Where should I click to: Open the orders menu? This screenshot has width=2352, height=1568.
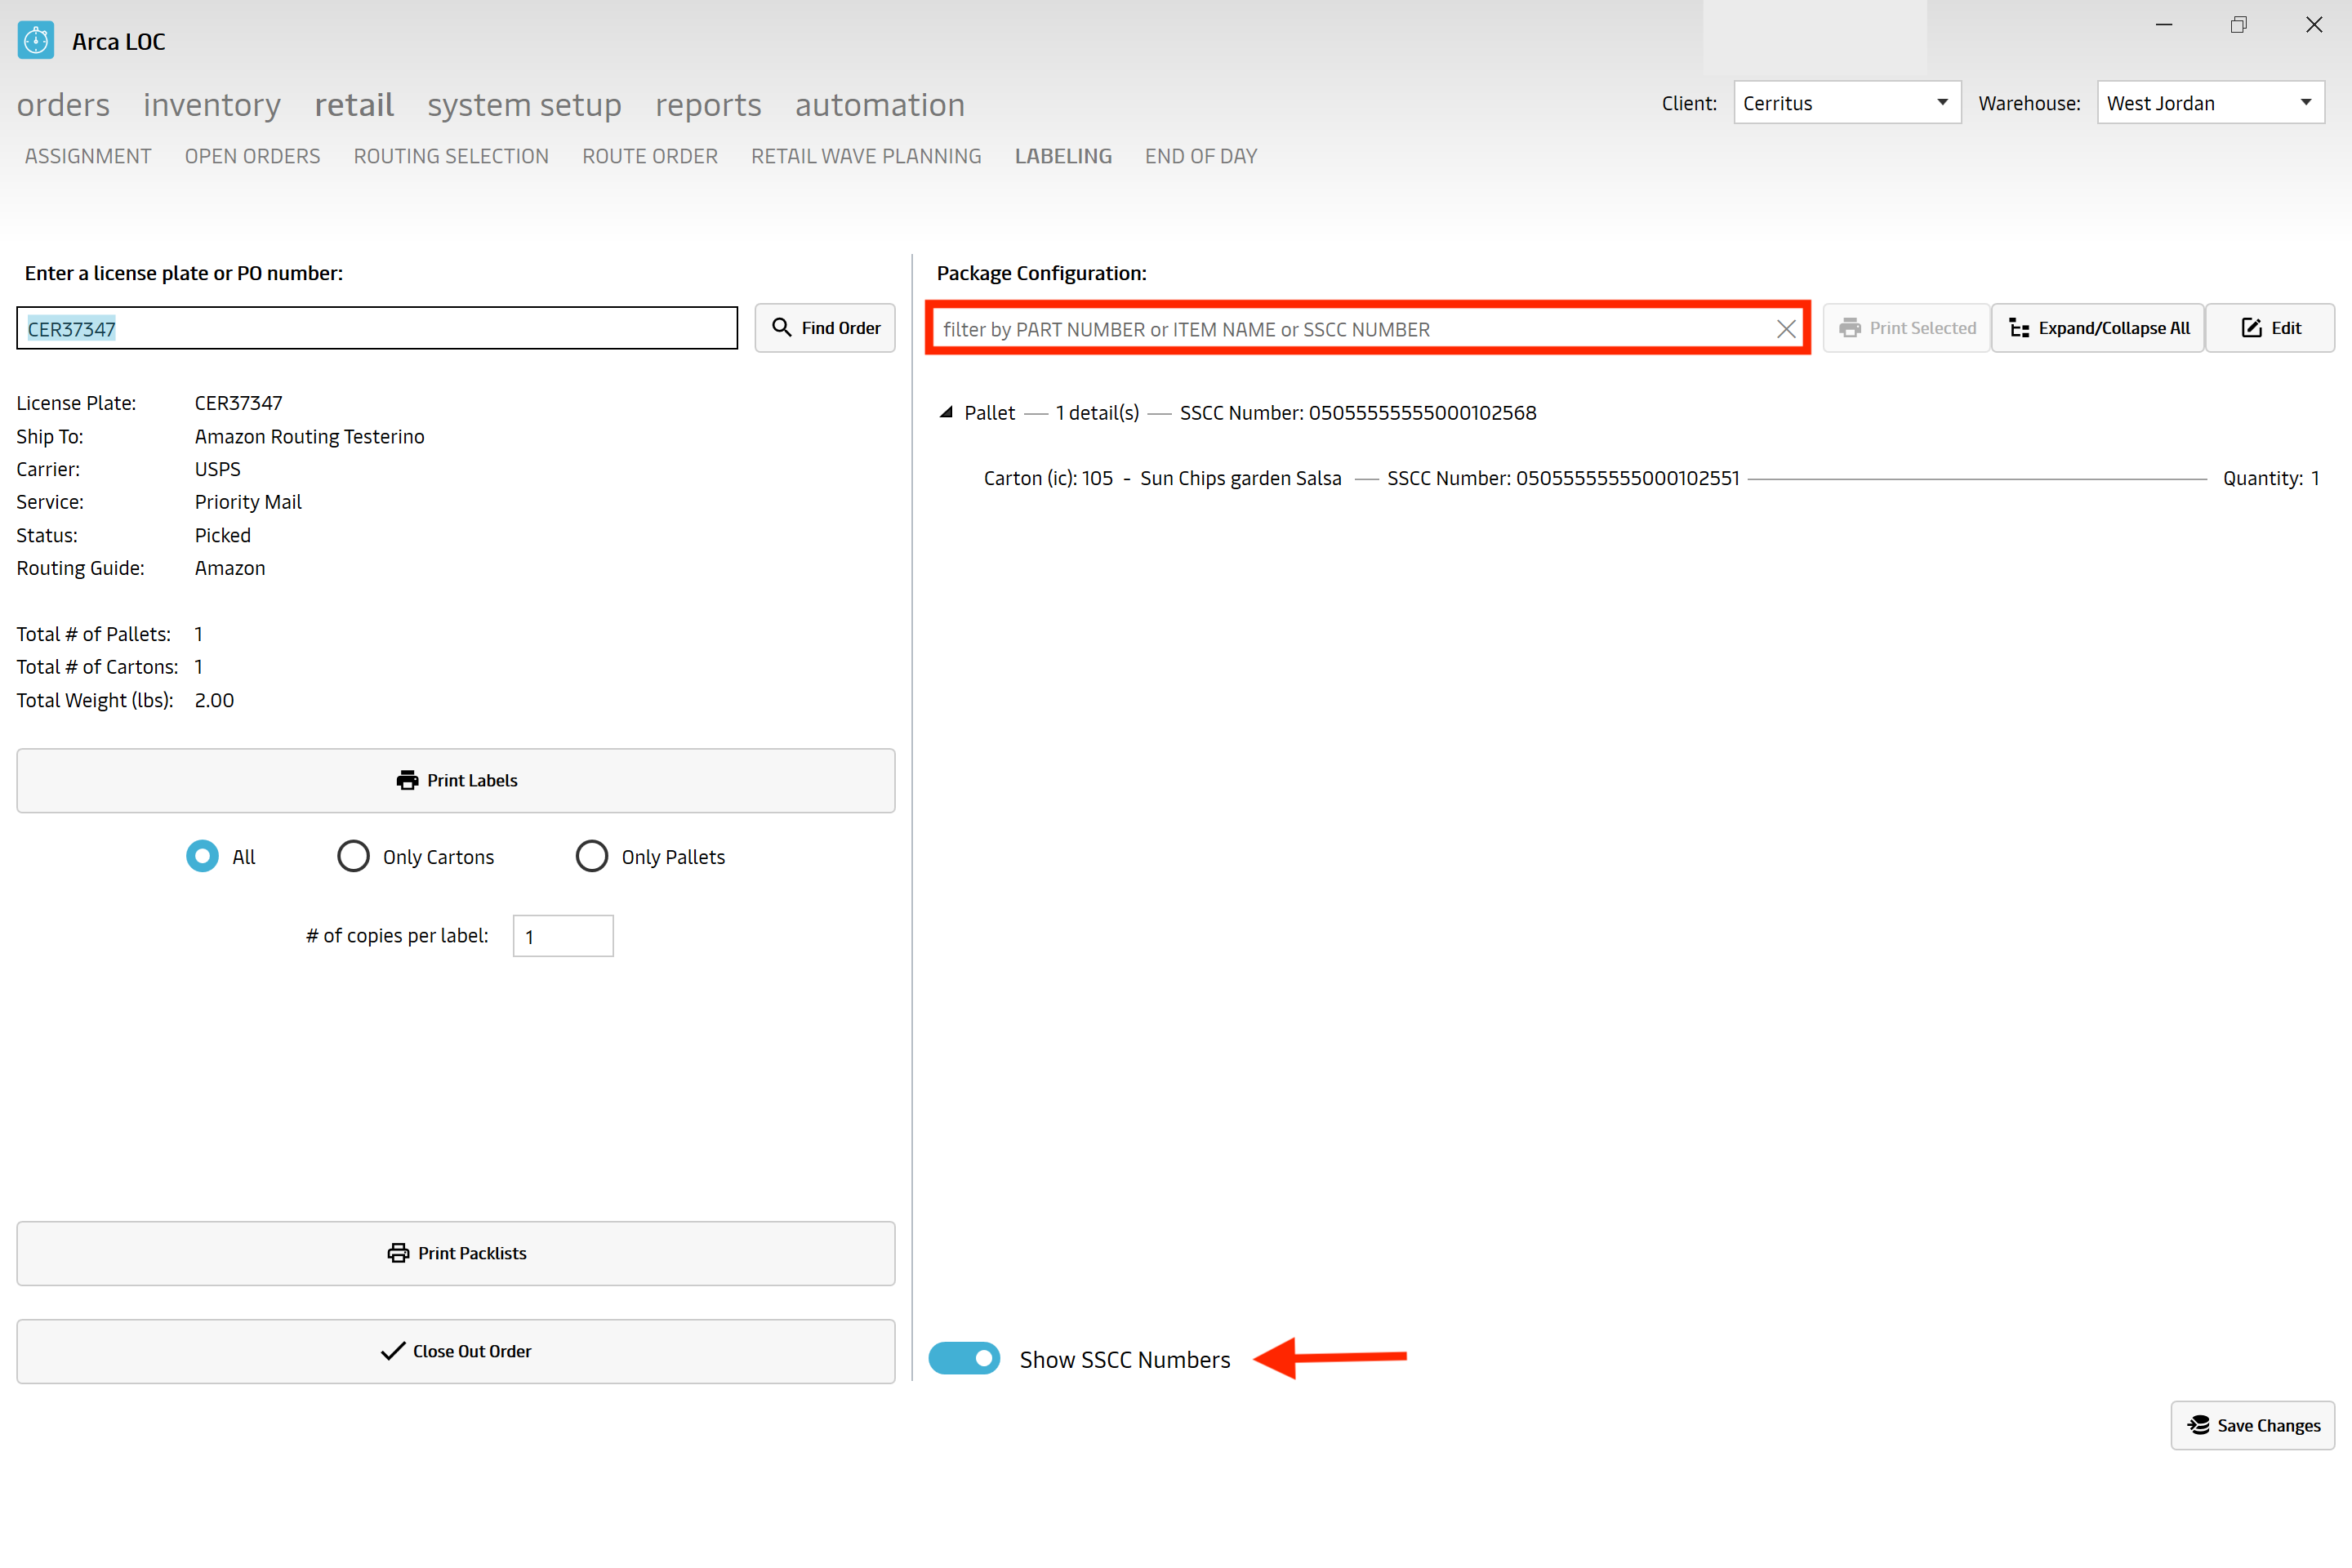click(x=63, y=105)
